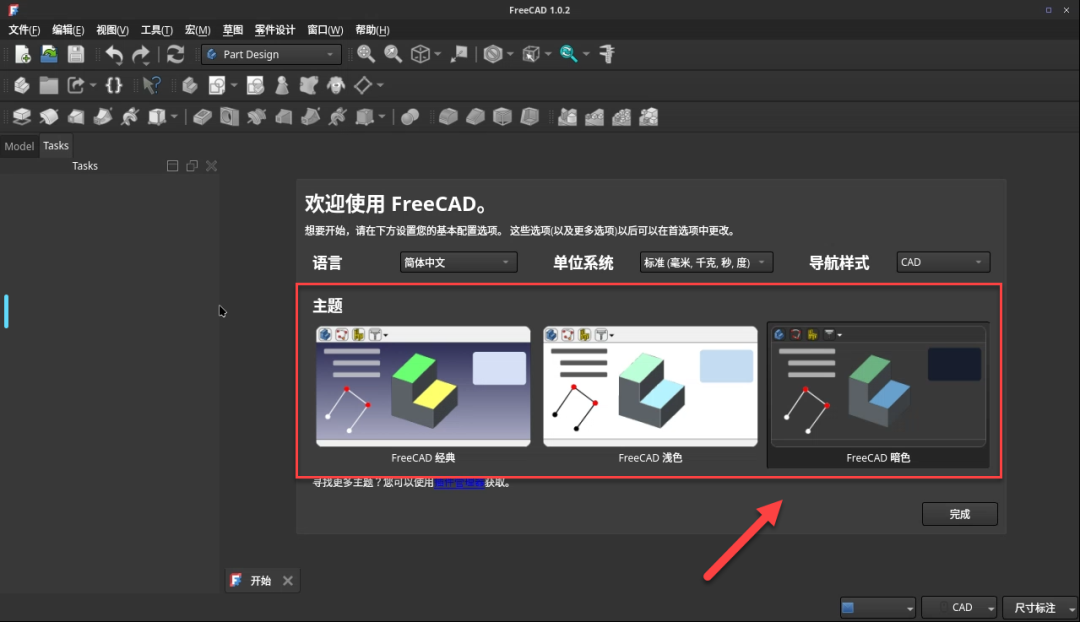The height and width of the screenshot is (622, 1080).
Task: Select the measurement caliper tool
Action: (607, 53)
